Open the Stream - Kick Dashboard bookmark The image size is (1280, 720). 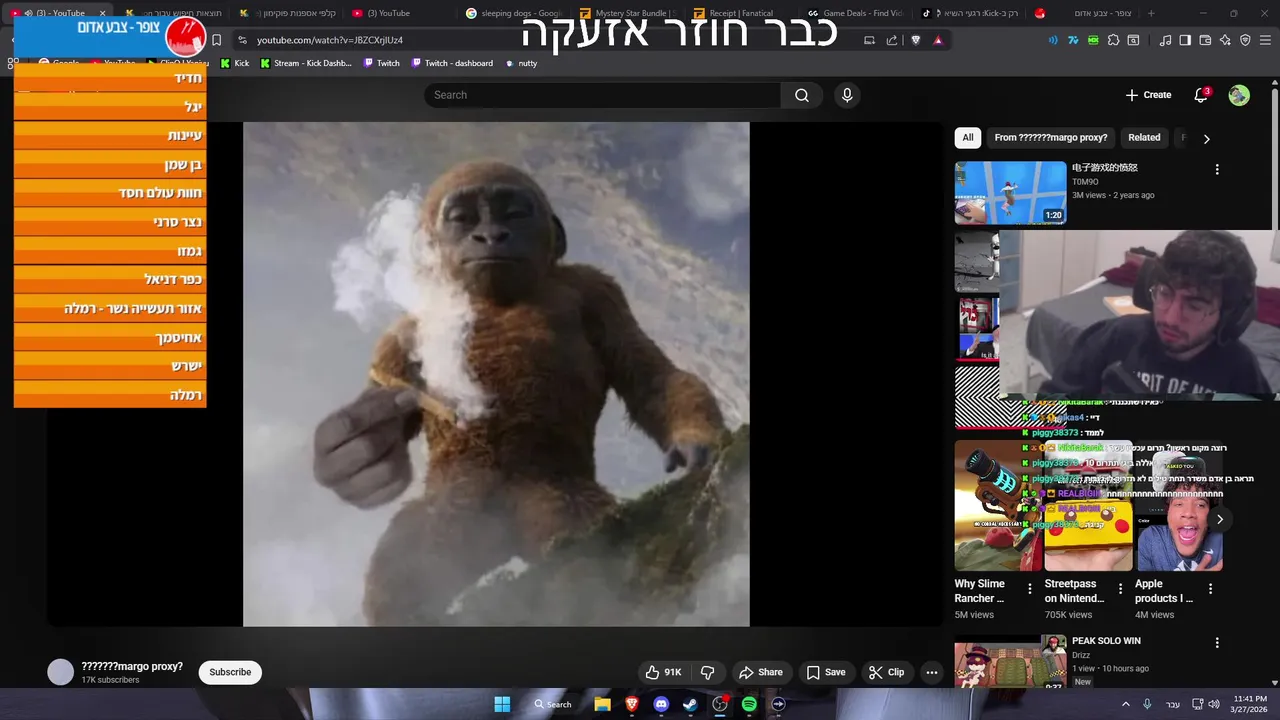306,63
